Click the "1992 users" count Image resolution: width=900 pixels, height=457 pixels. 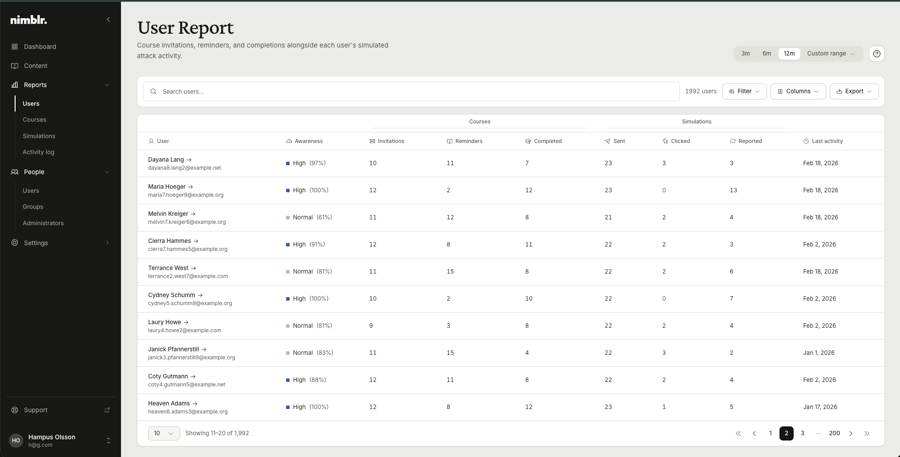coord(701,91)
